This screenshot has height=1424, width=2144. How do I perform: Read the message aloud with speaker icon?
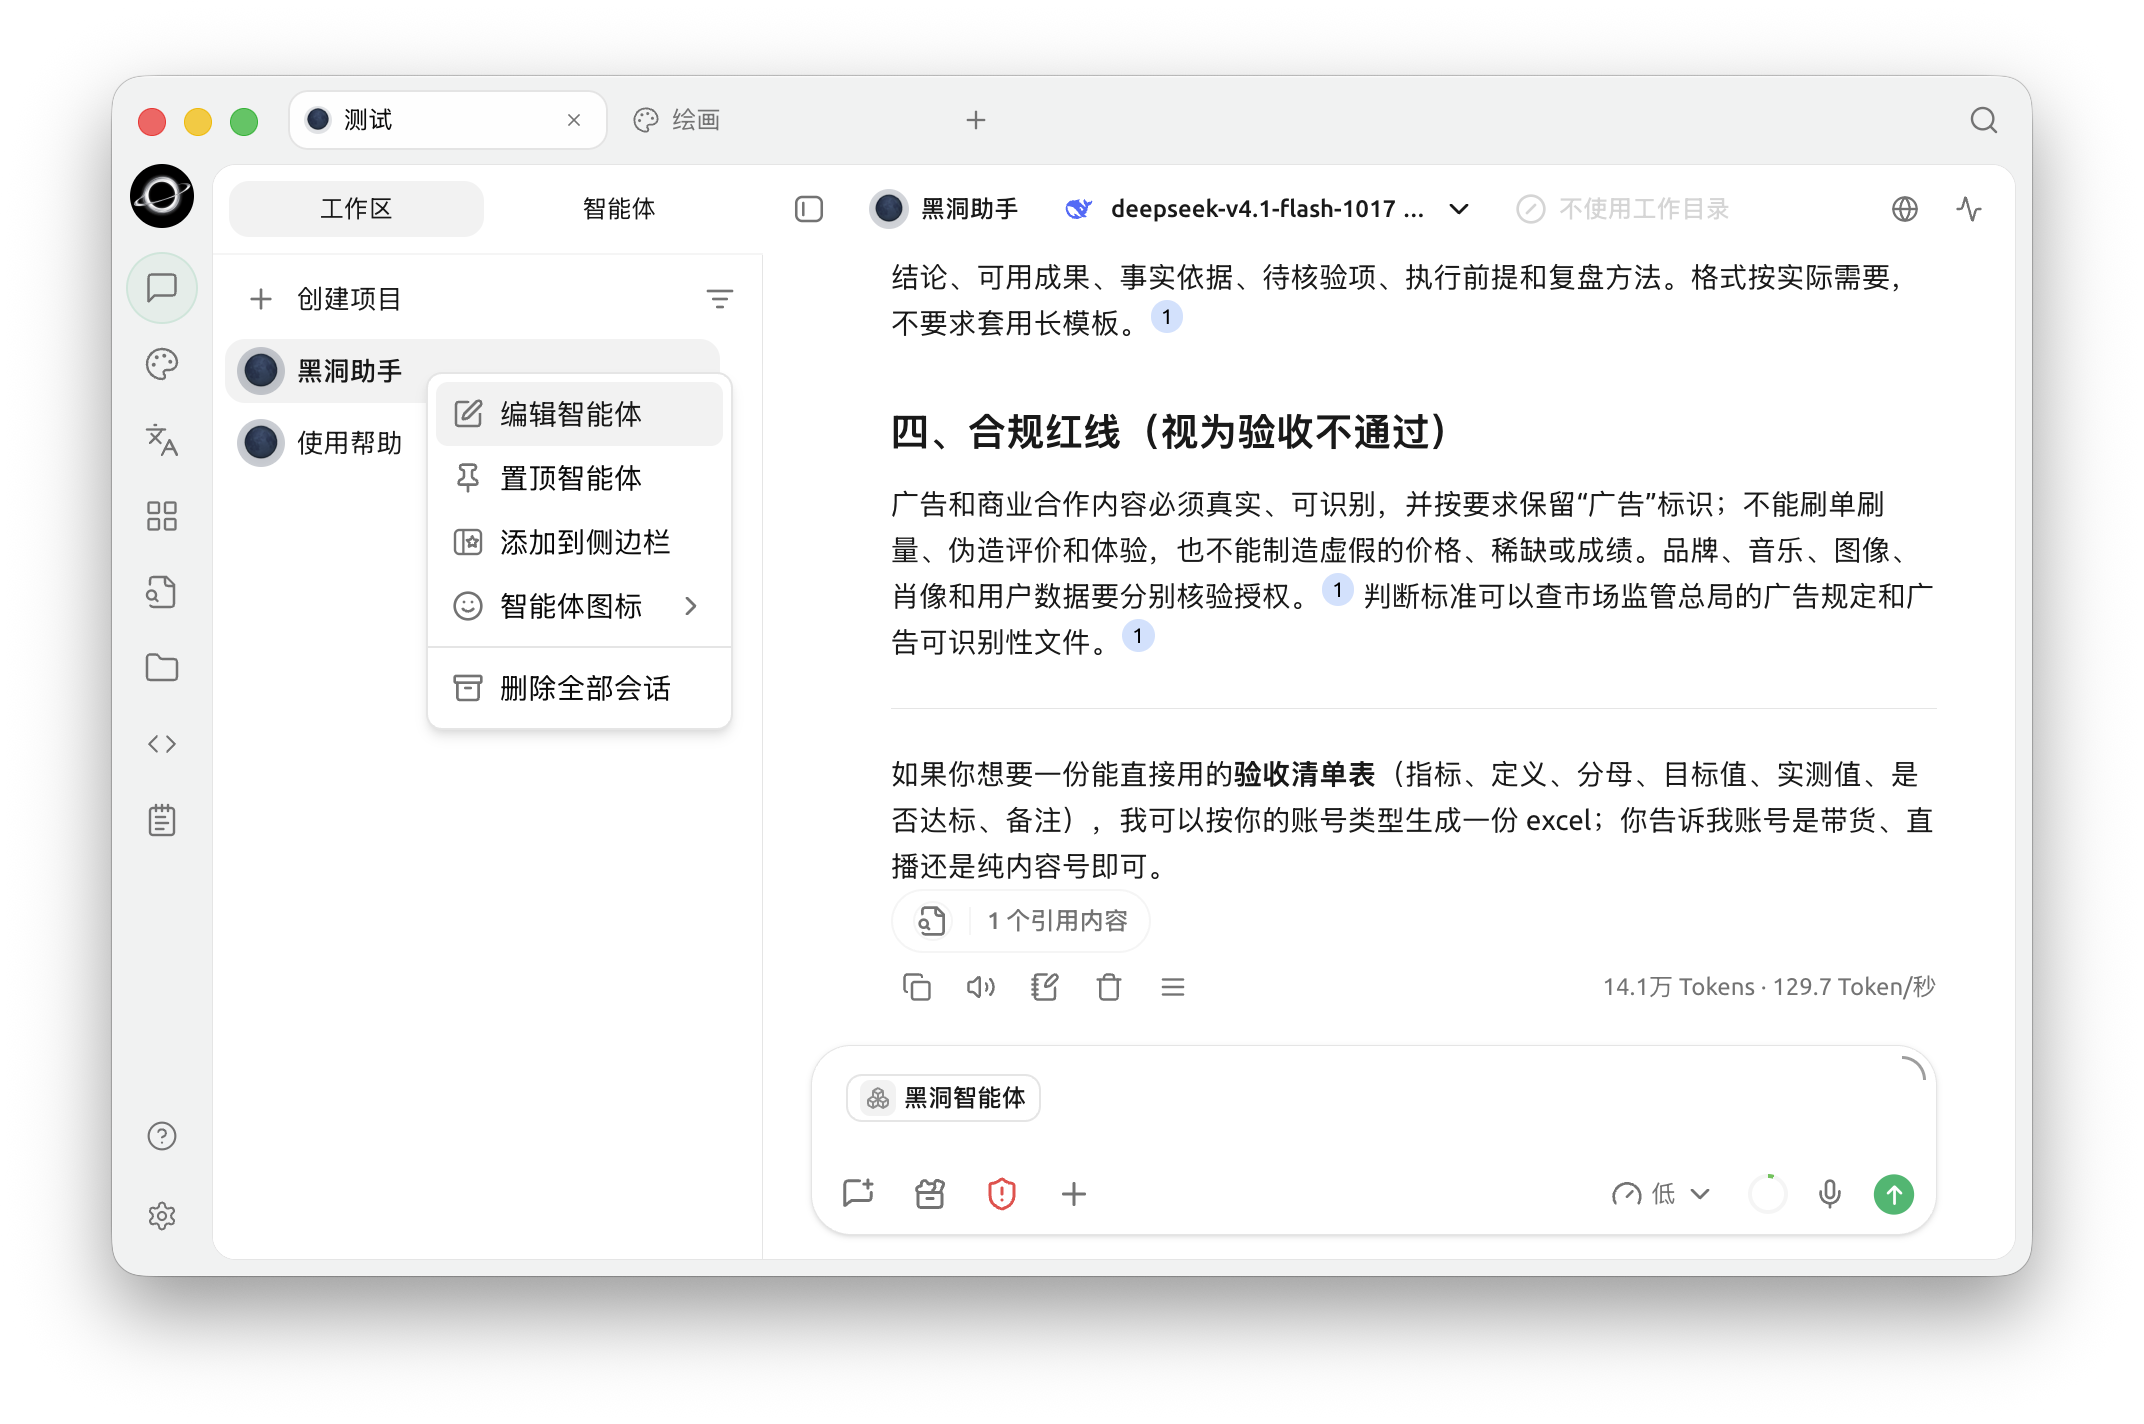tap(981, 987)
